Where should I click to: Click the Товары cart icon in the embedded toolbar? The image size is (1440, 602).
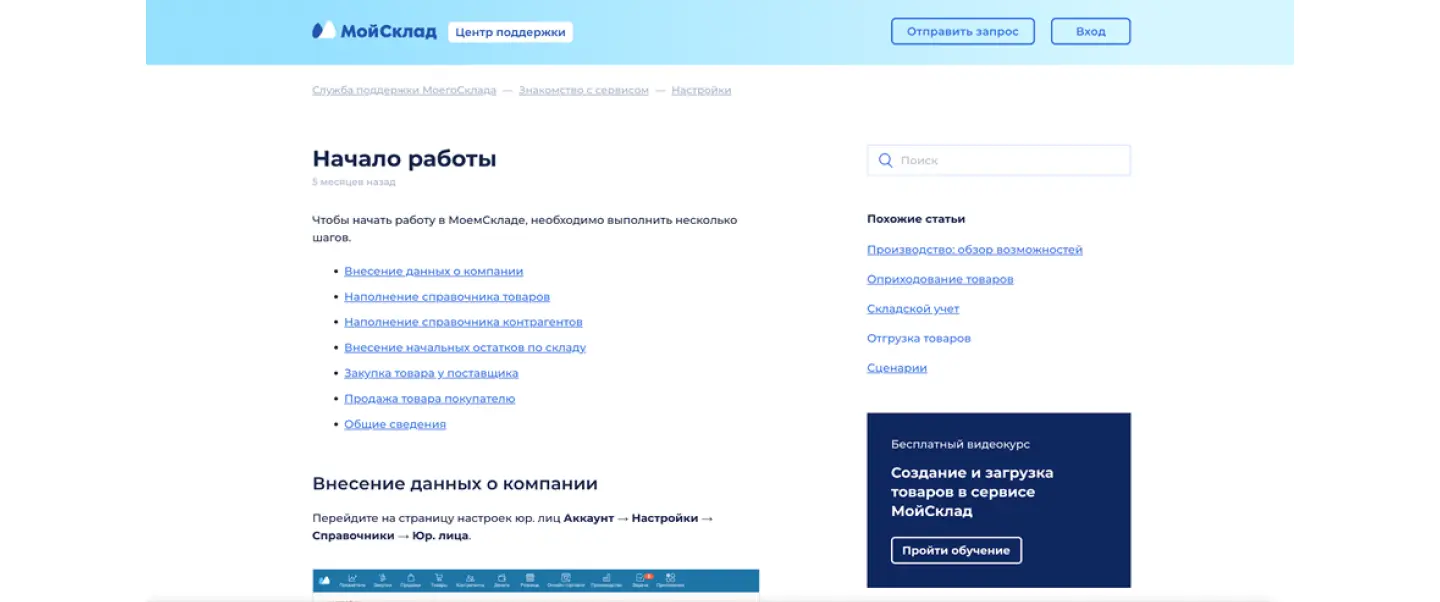click(x=438, y=580)
